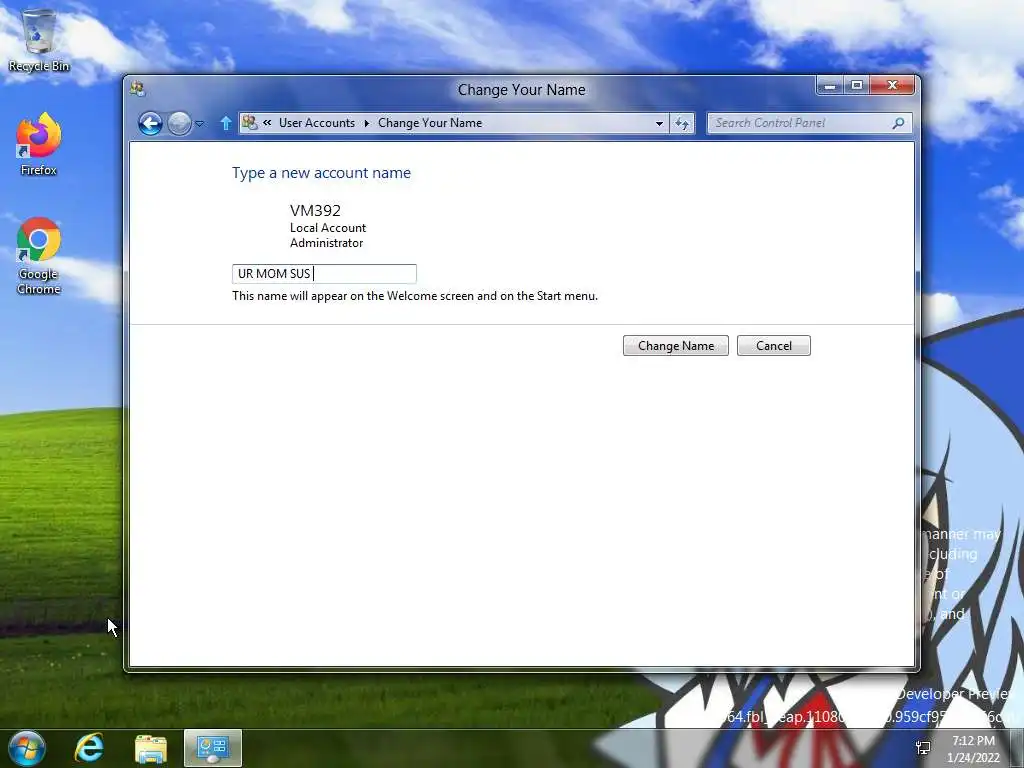Click the User Accounts address bar icon
This screenshot has width=1024, height=768.
click(249, 122)
